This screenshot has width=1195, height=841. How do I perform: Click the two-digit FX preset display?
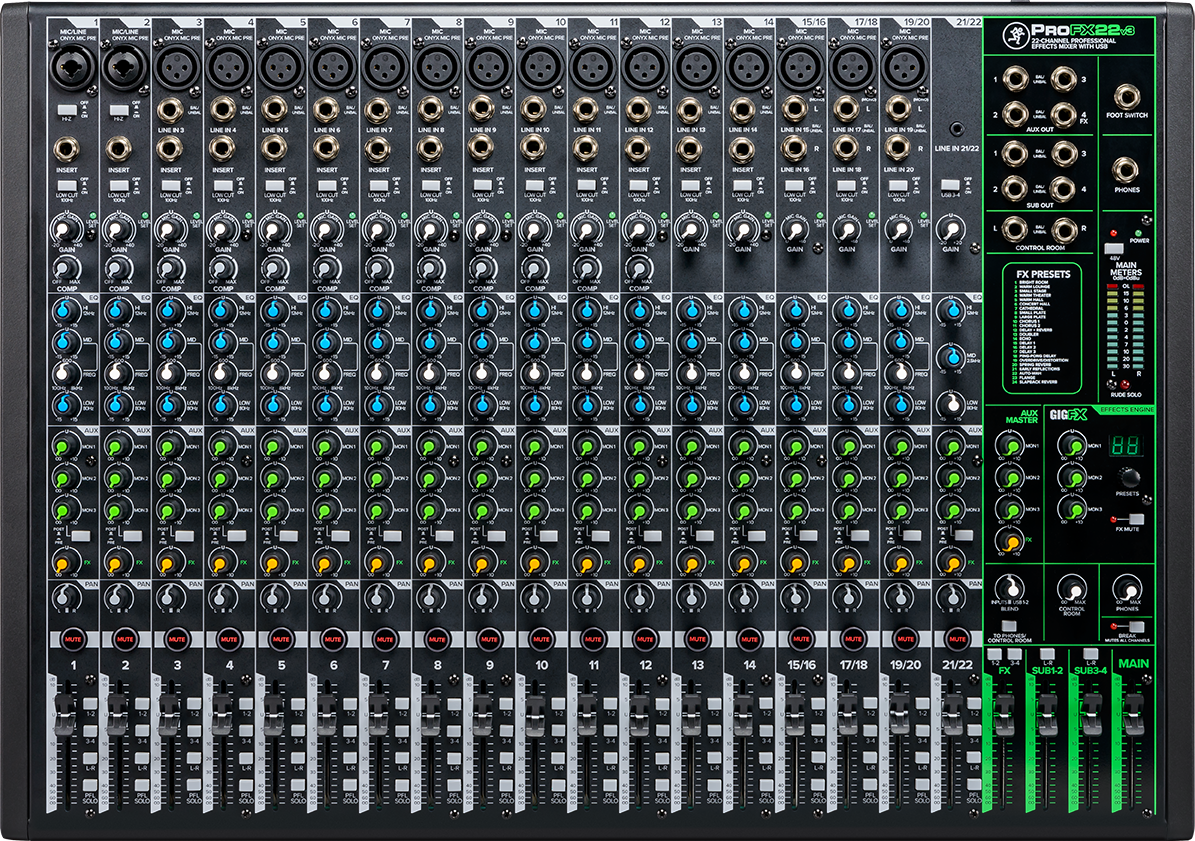(x=1128, y=446)
